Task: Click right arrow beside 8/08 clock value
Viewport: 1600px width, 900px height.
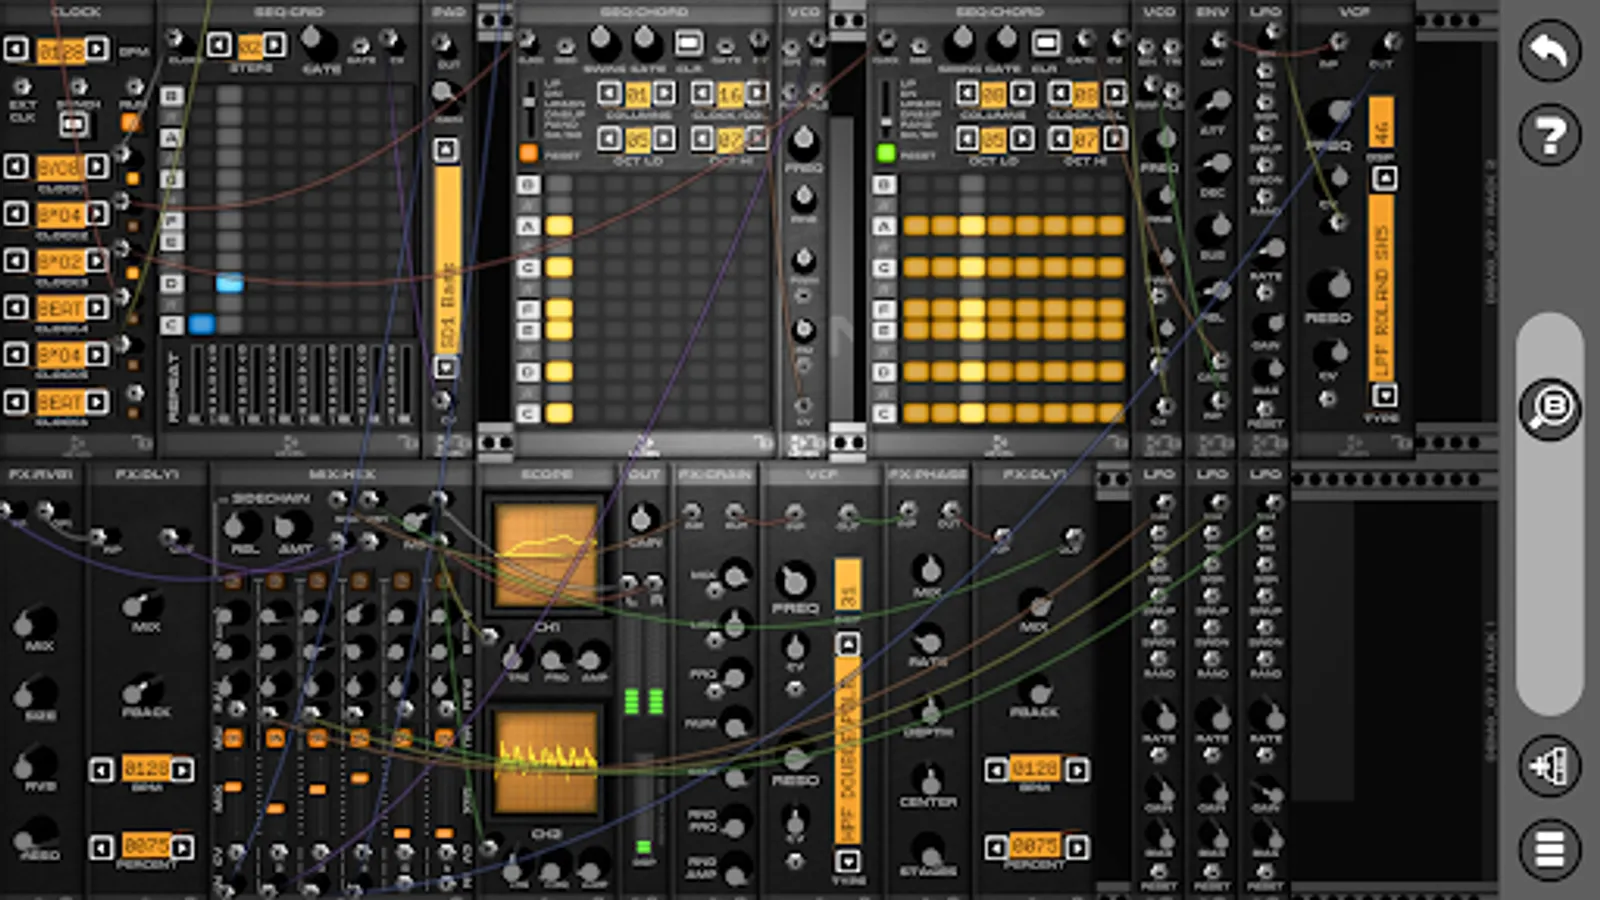Action: [97, 165]
